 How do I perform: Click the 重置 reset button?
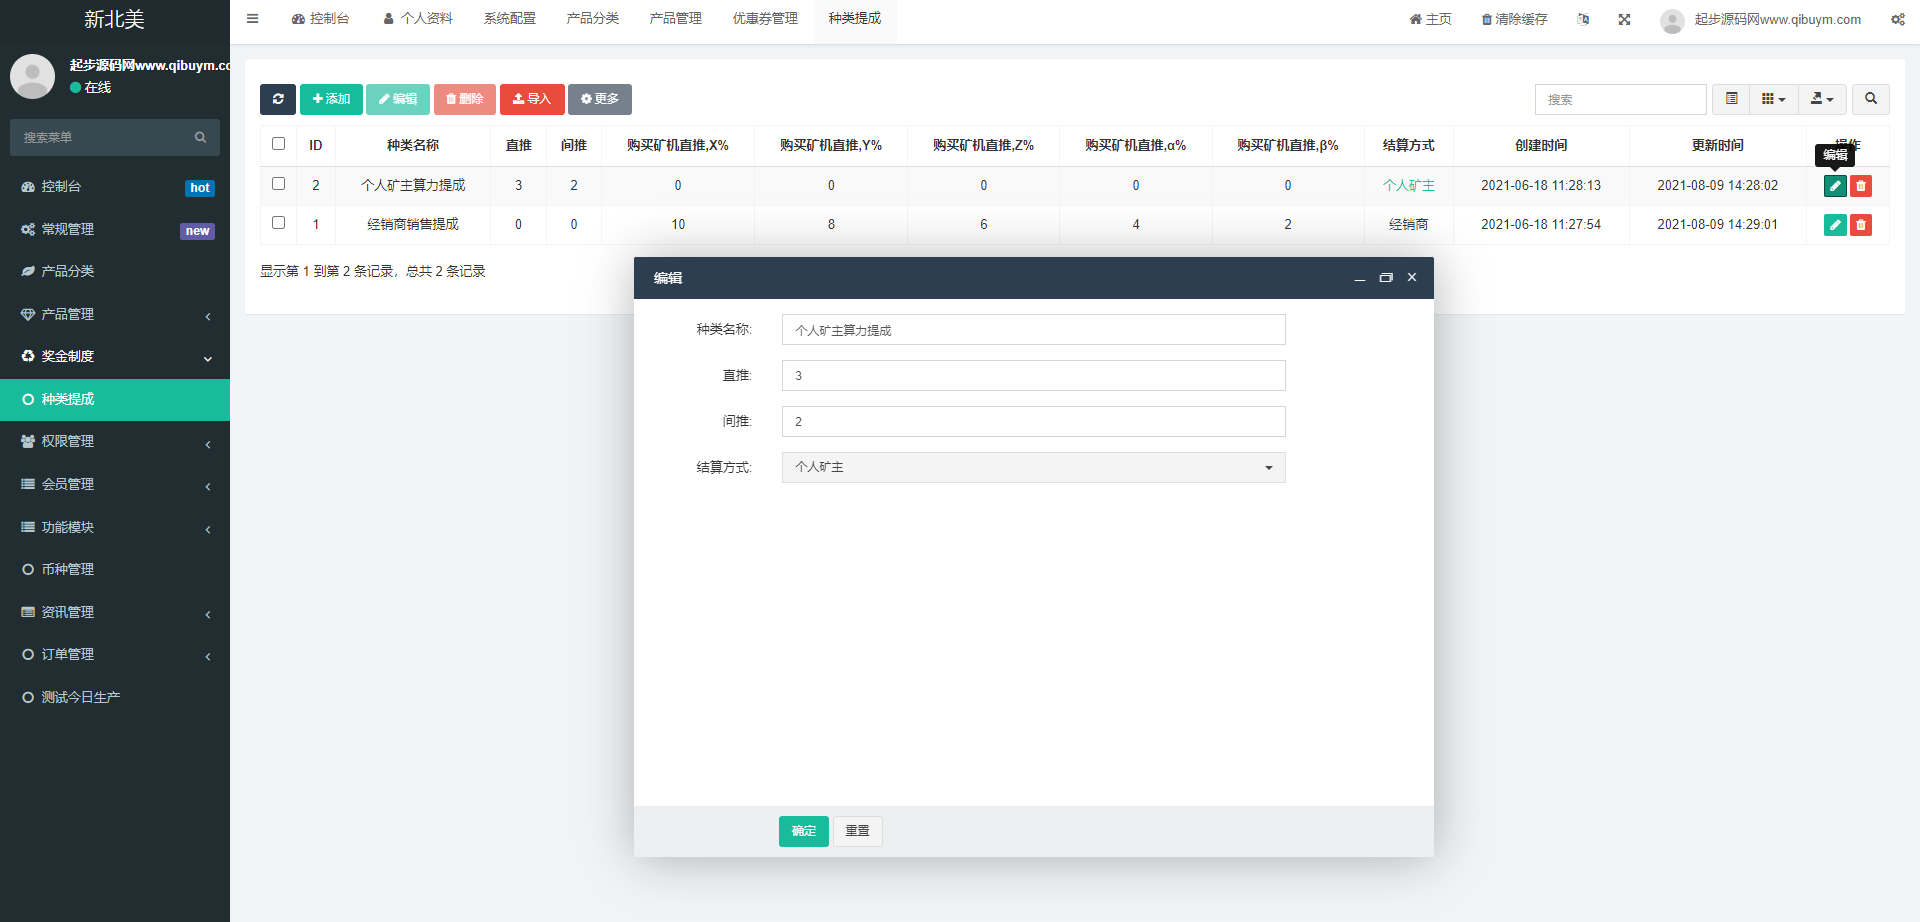coord(857,831)
